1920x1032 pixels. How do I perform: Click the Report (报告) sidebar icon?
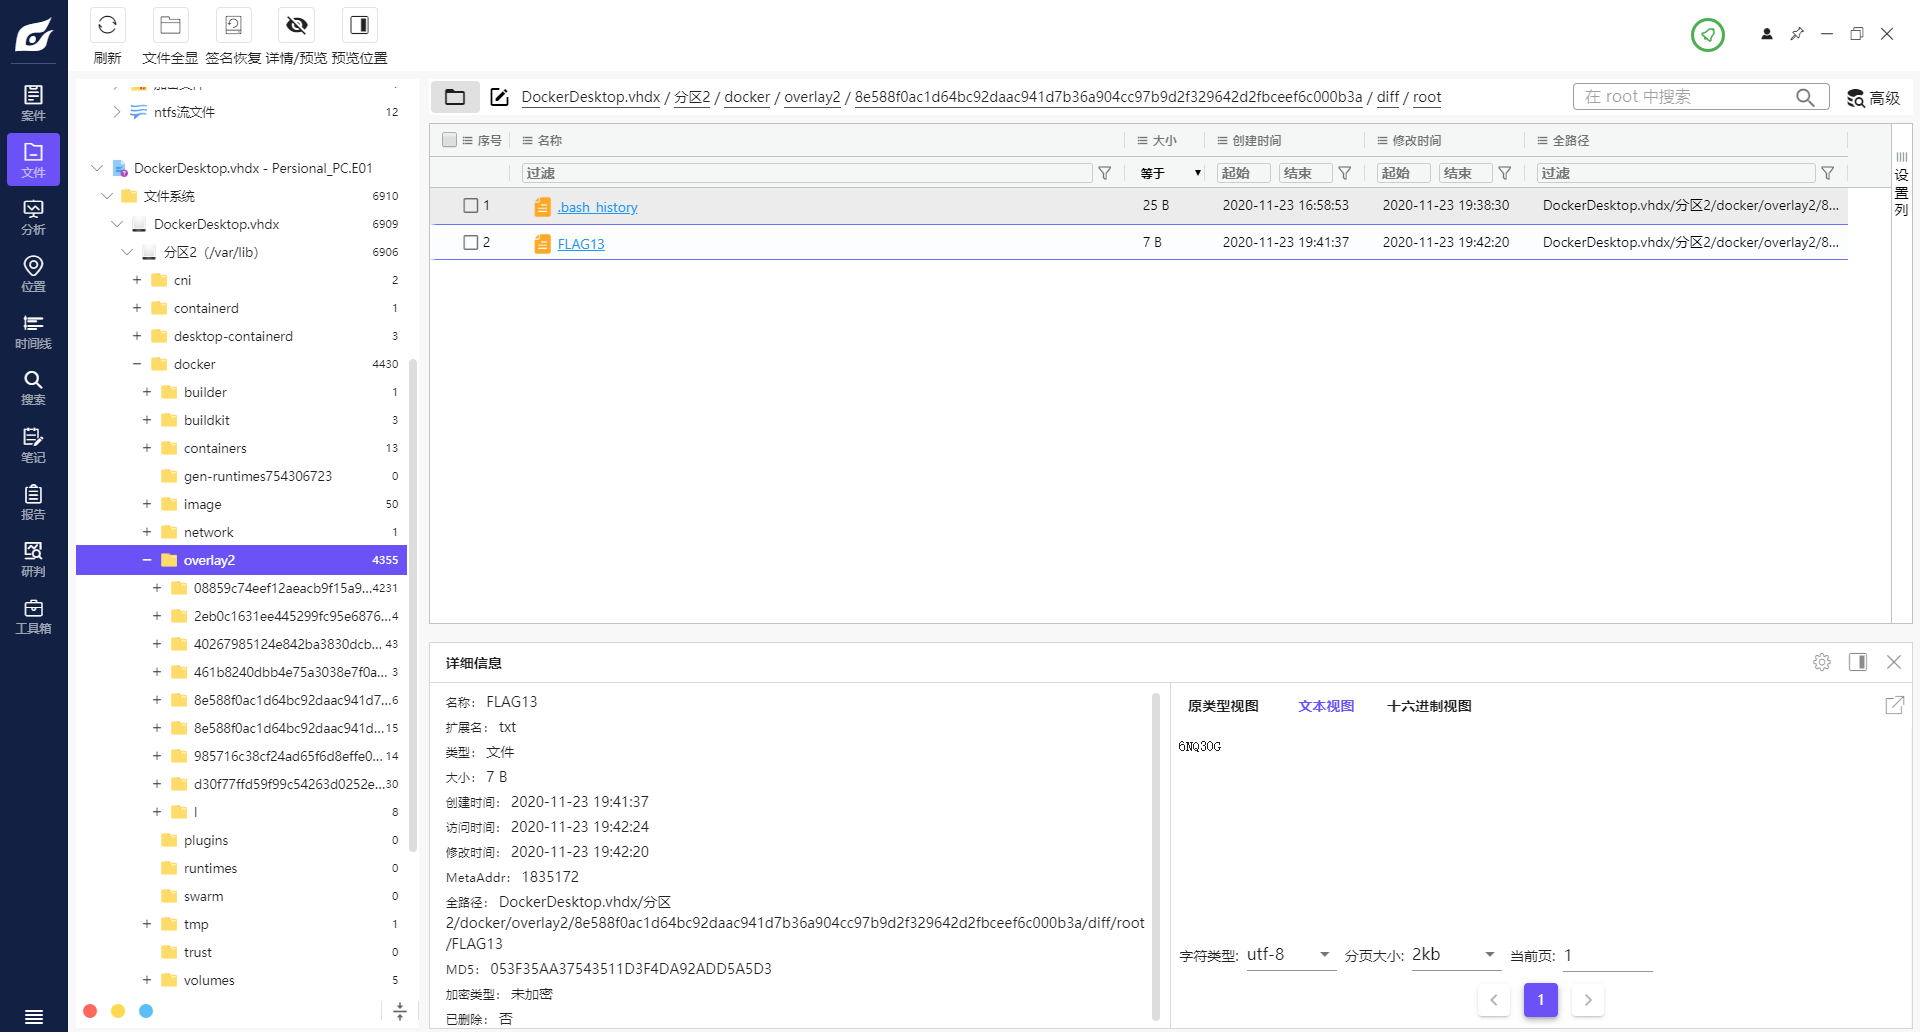pos(33,502)
